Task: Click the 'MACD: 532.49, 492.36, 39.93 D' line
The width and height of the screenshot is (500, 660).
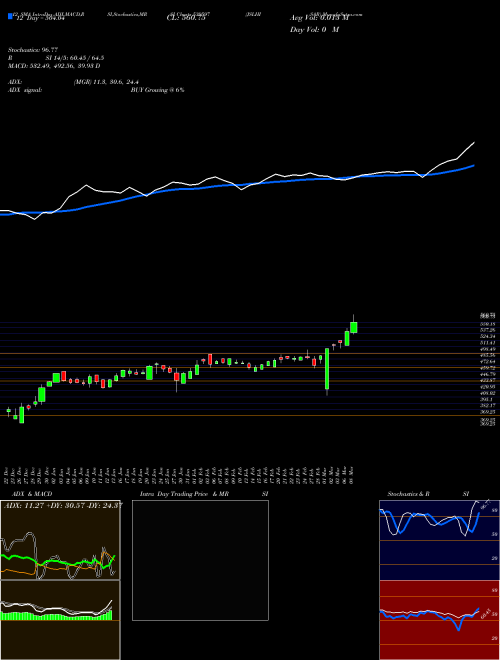Action: point(54,66)
